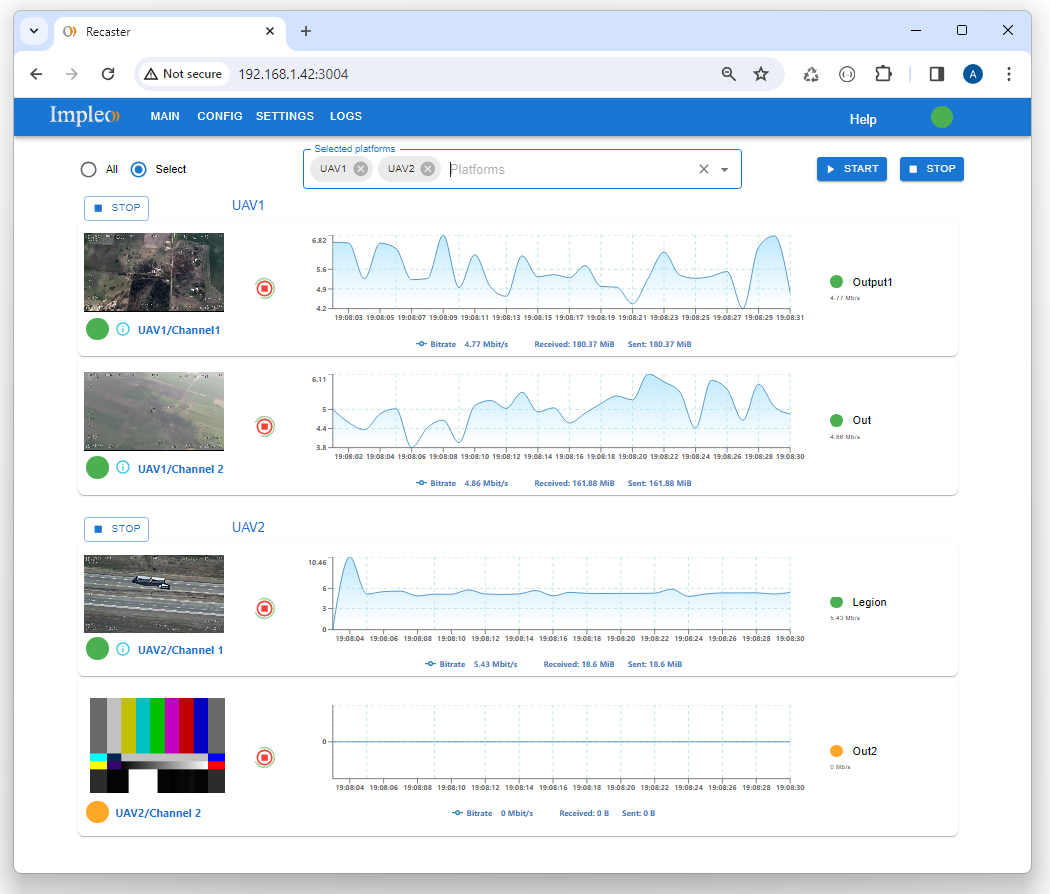The image size is (1050, 894).
Task: Open the Chrome tab search dropdown
Action: (x=34, y=31)
